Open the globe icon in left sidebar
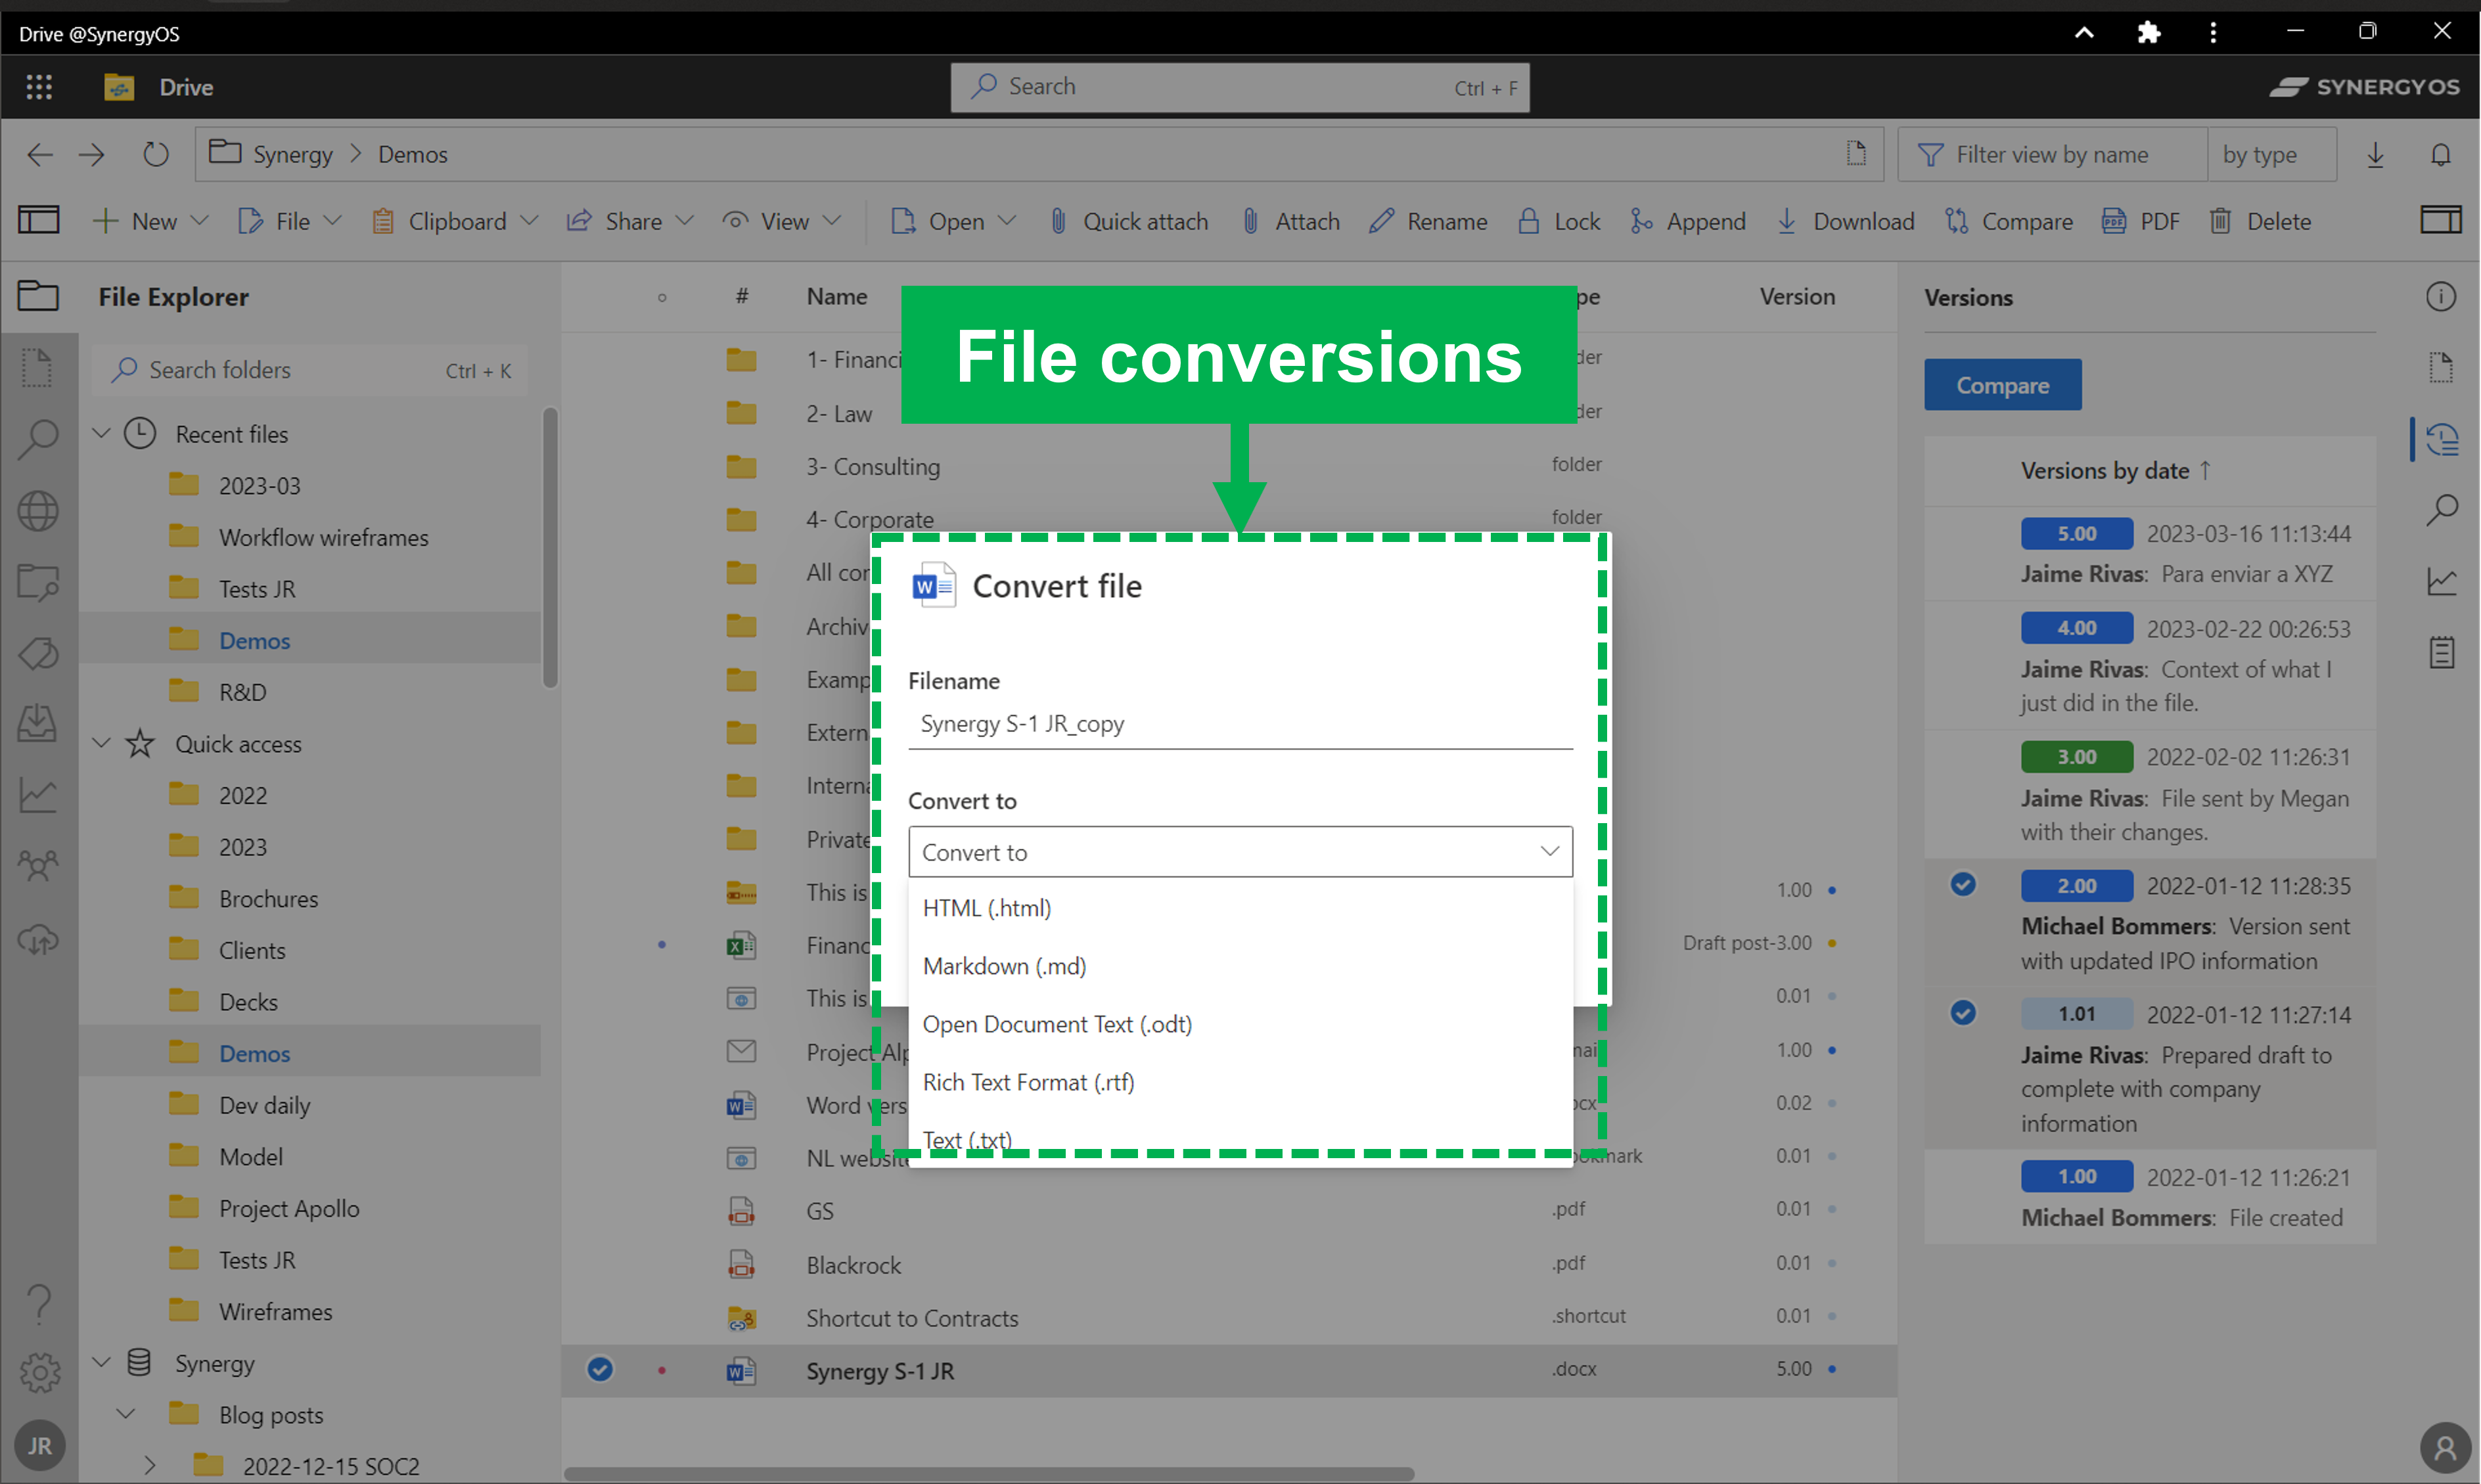 38,511
